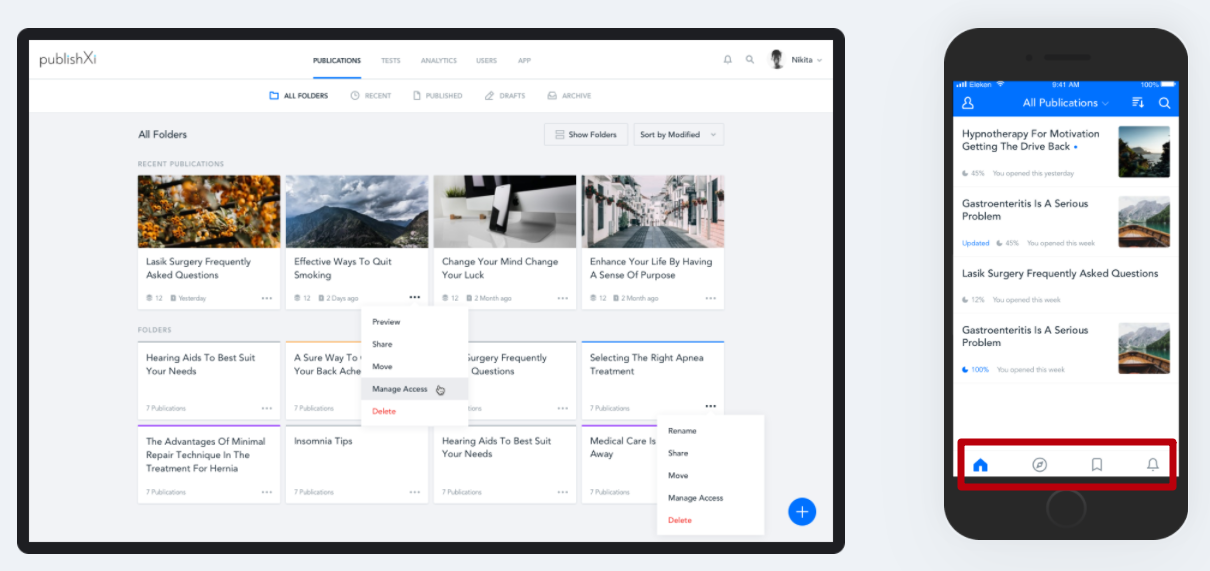Tap thumbnail of Gastroenteritis item at 100%

point(1144,348)
